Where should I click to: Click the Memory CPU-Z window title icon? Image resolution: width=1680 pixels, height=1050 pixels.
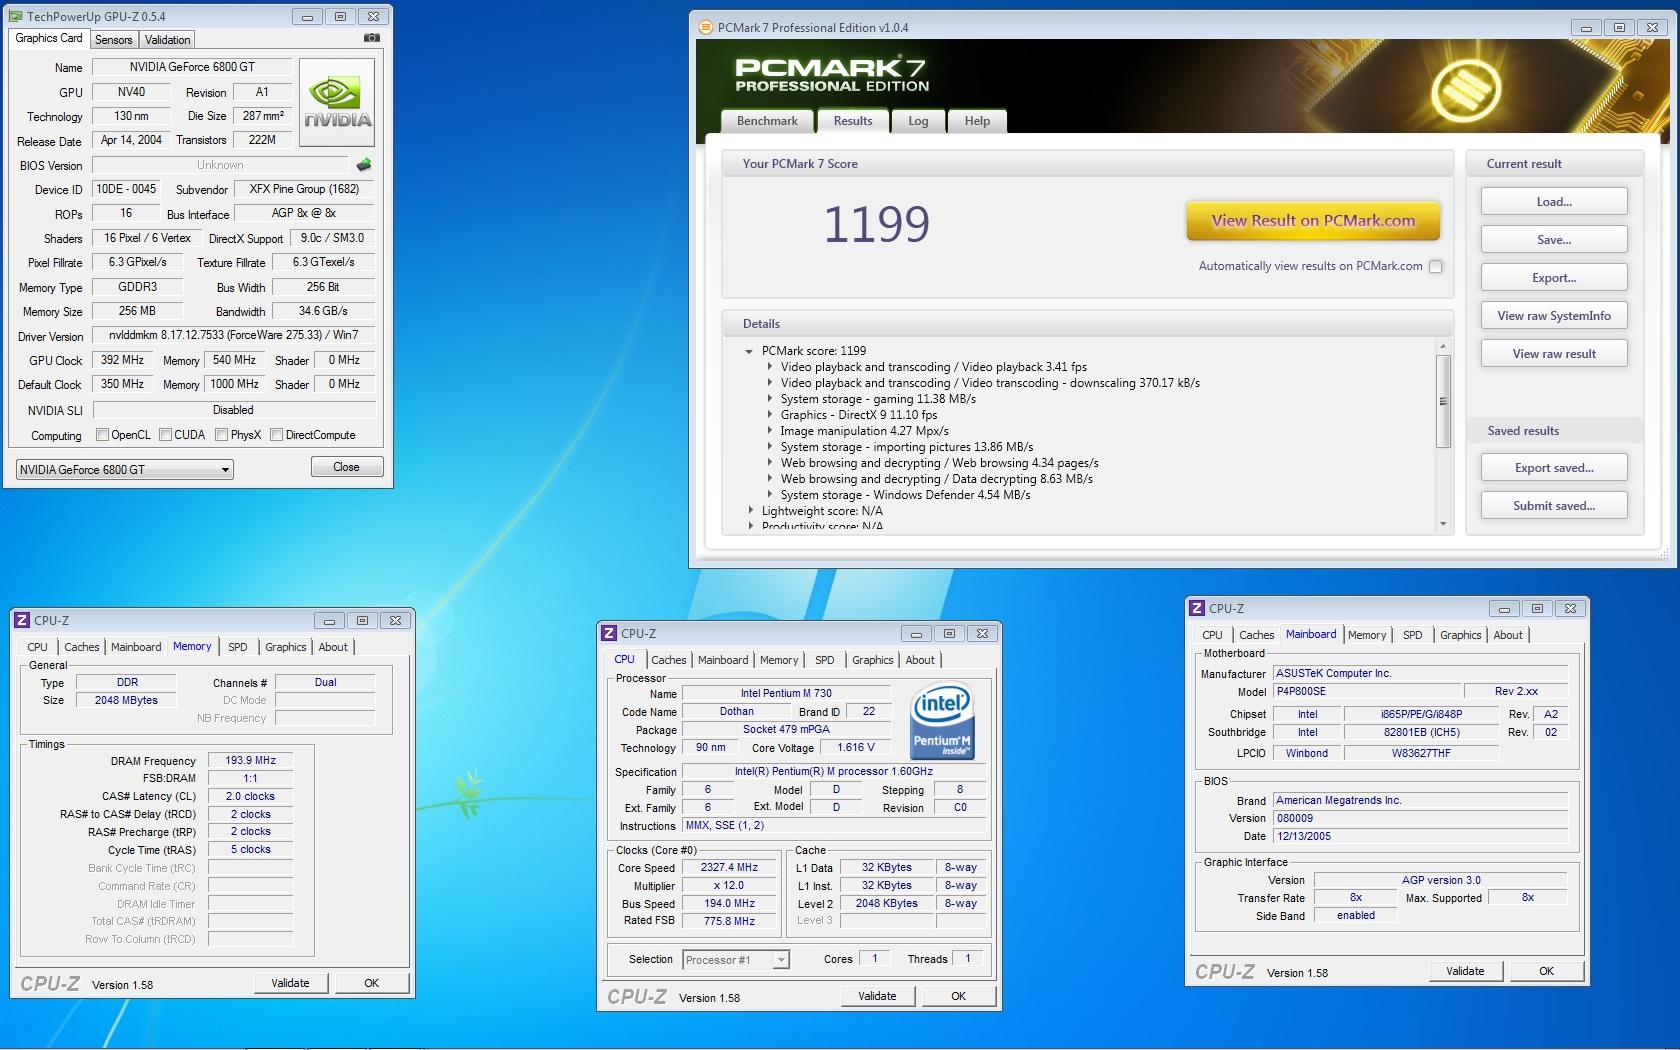22,620
